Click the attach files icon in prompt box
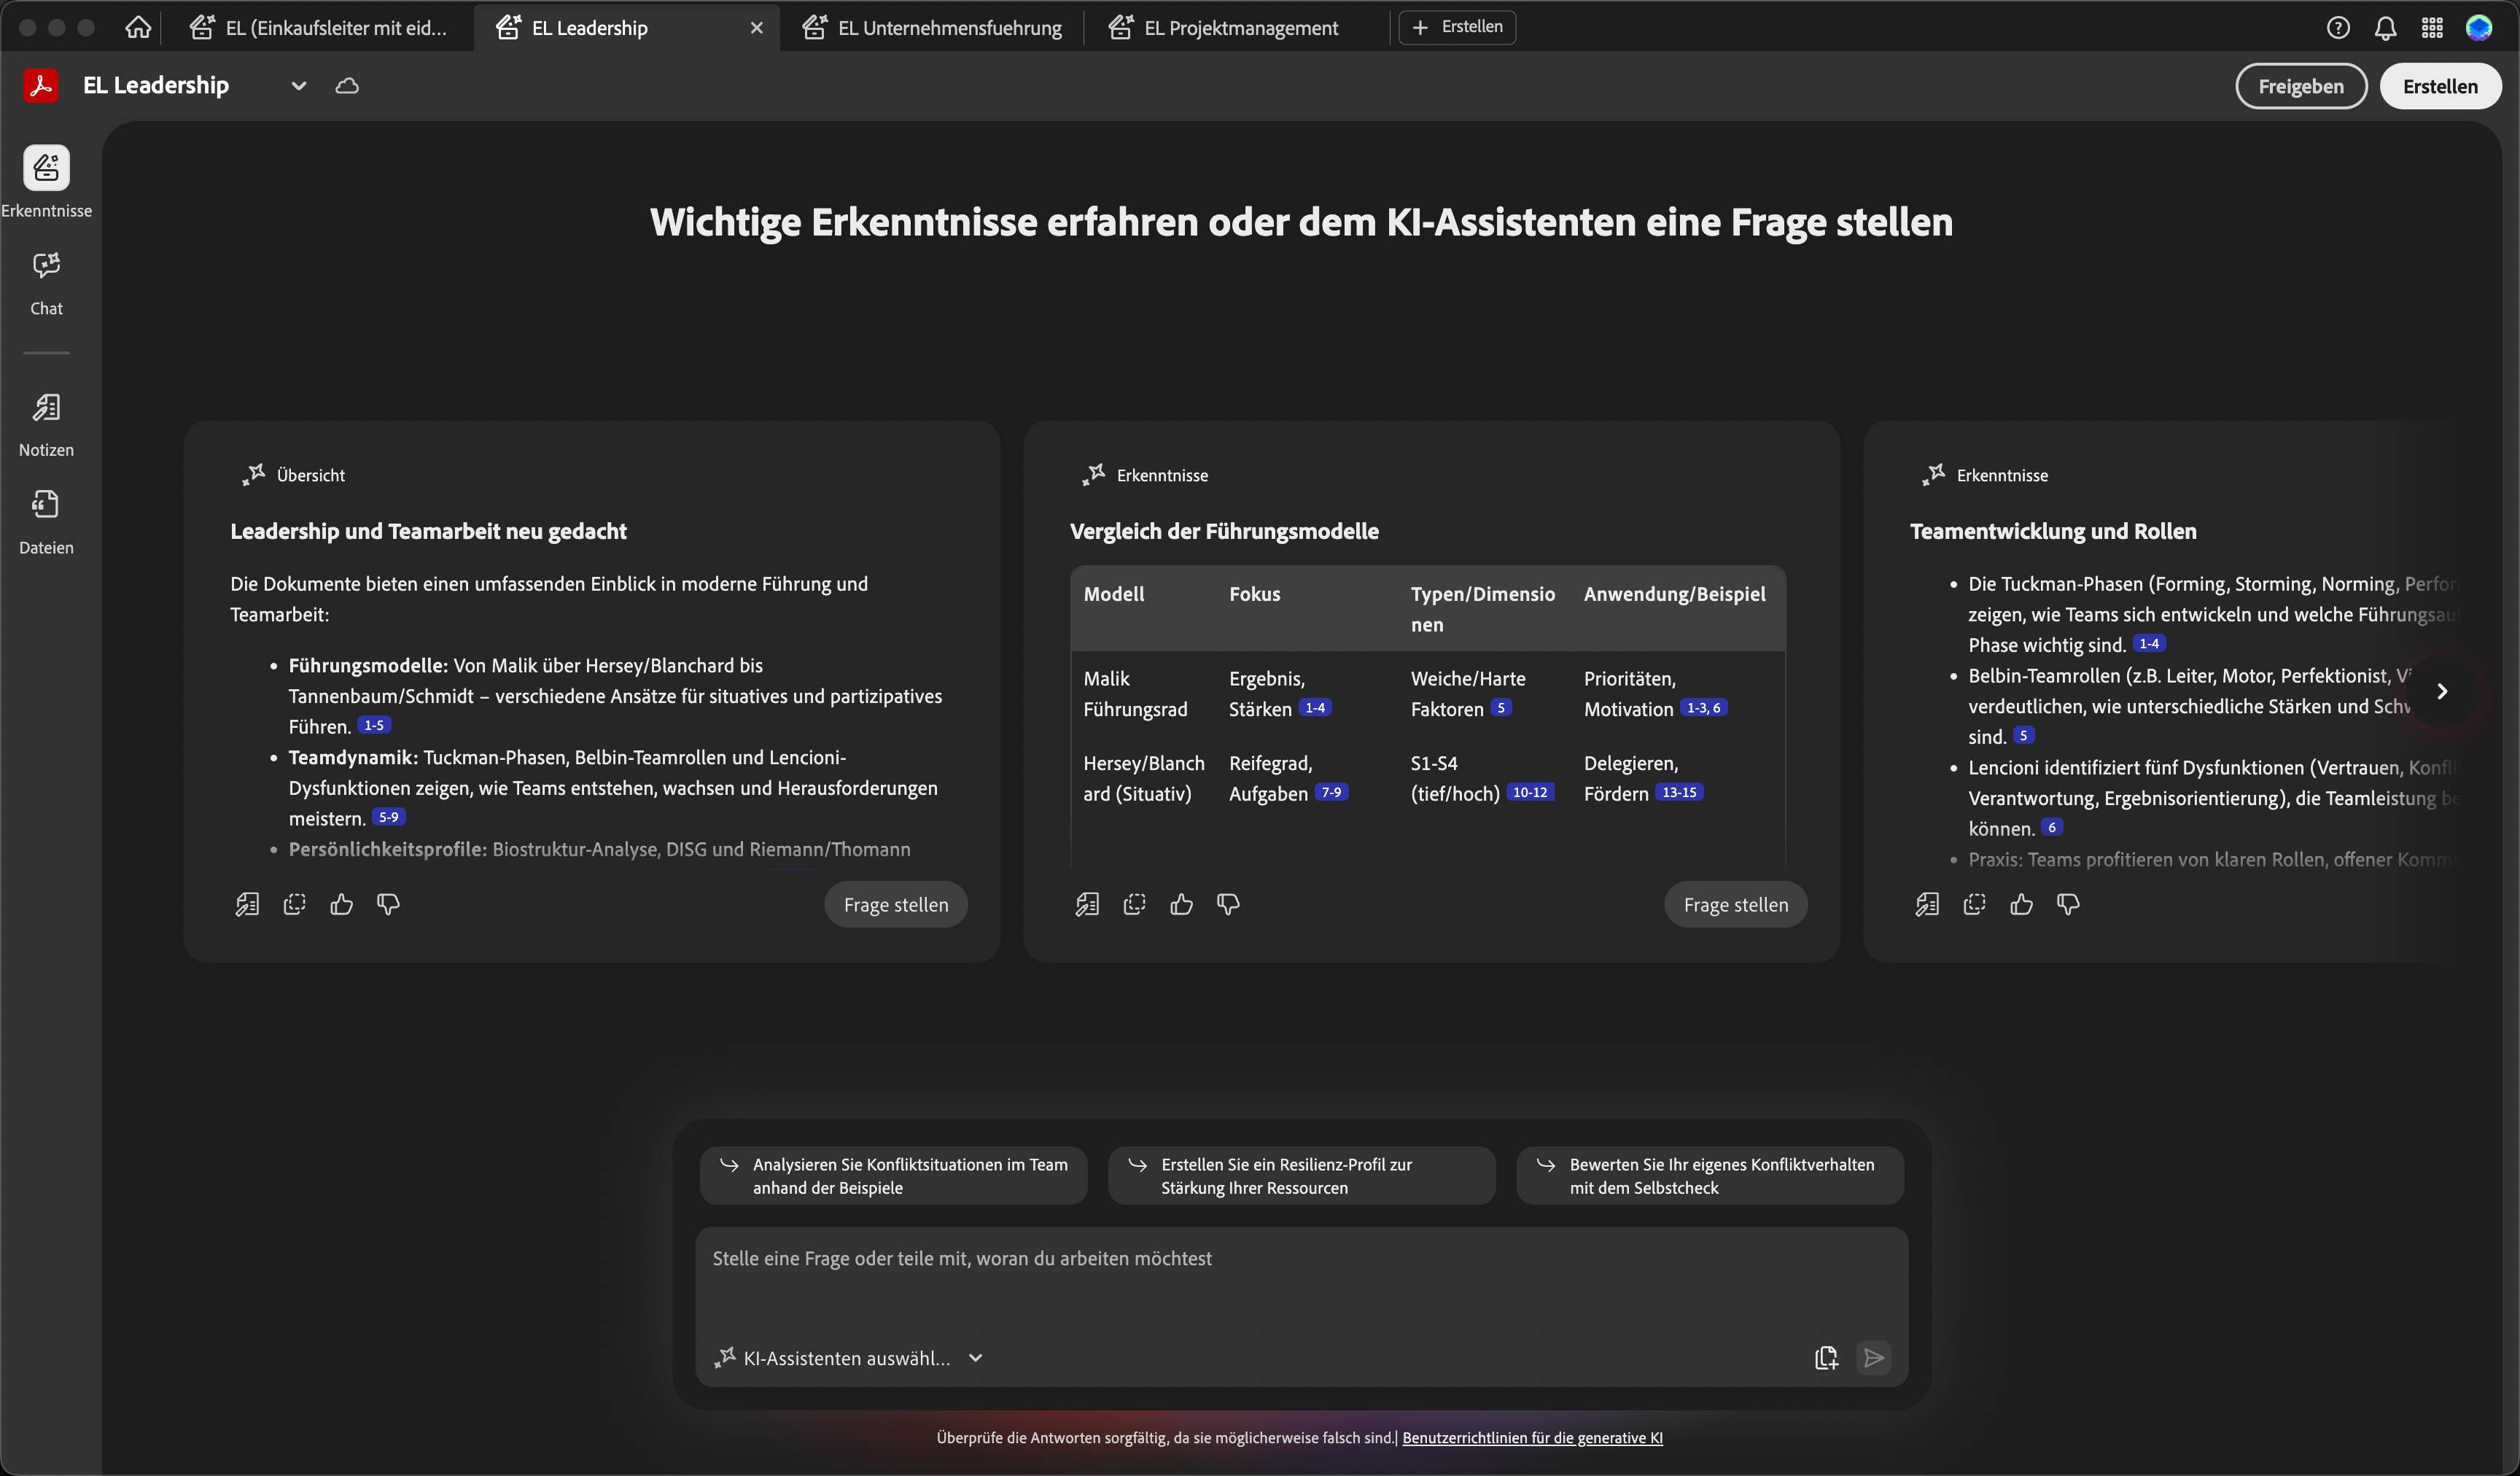The image size is (2520, 1476). 1826,1357
